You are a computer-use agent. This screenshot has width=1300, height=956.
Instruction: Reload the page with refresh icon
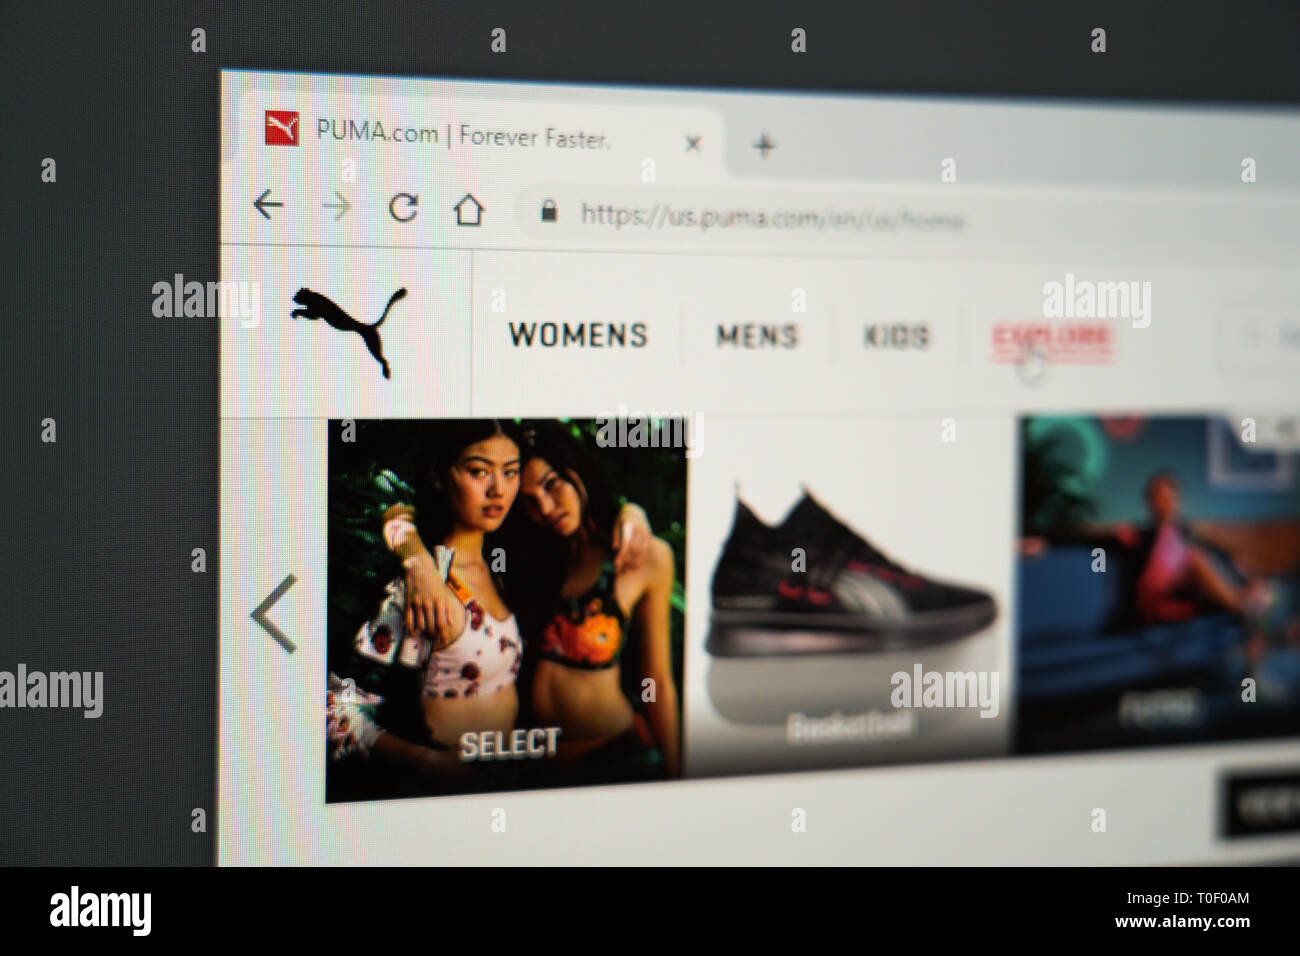403,208
